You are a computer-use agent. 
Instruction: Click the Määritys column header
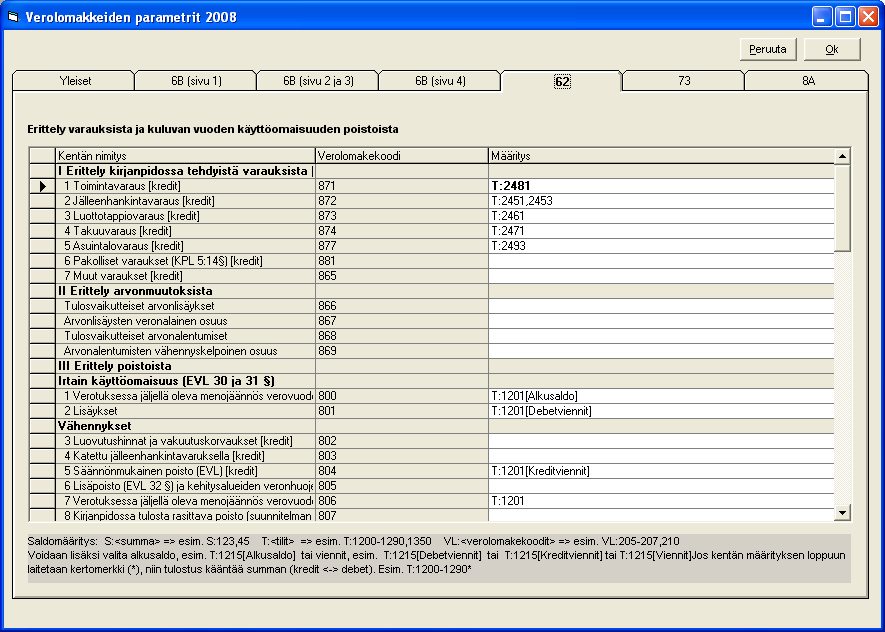tap(661, 156)
